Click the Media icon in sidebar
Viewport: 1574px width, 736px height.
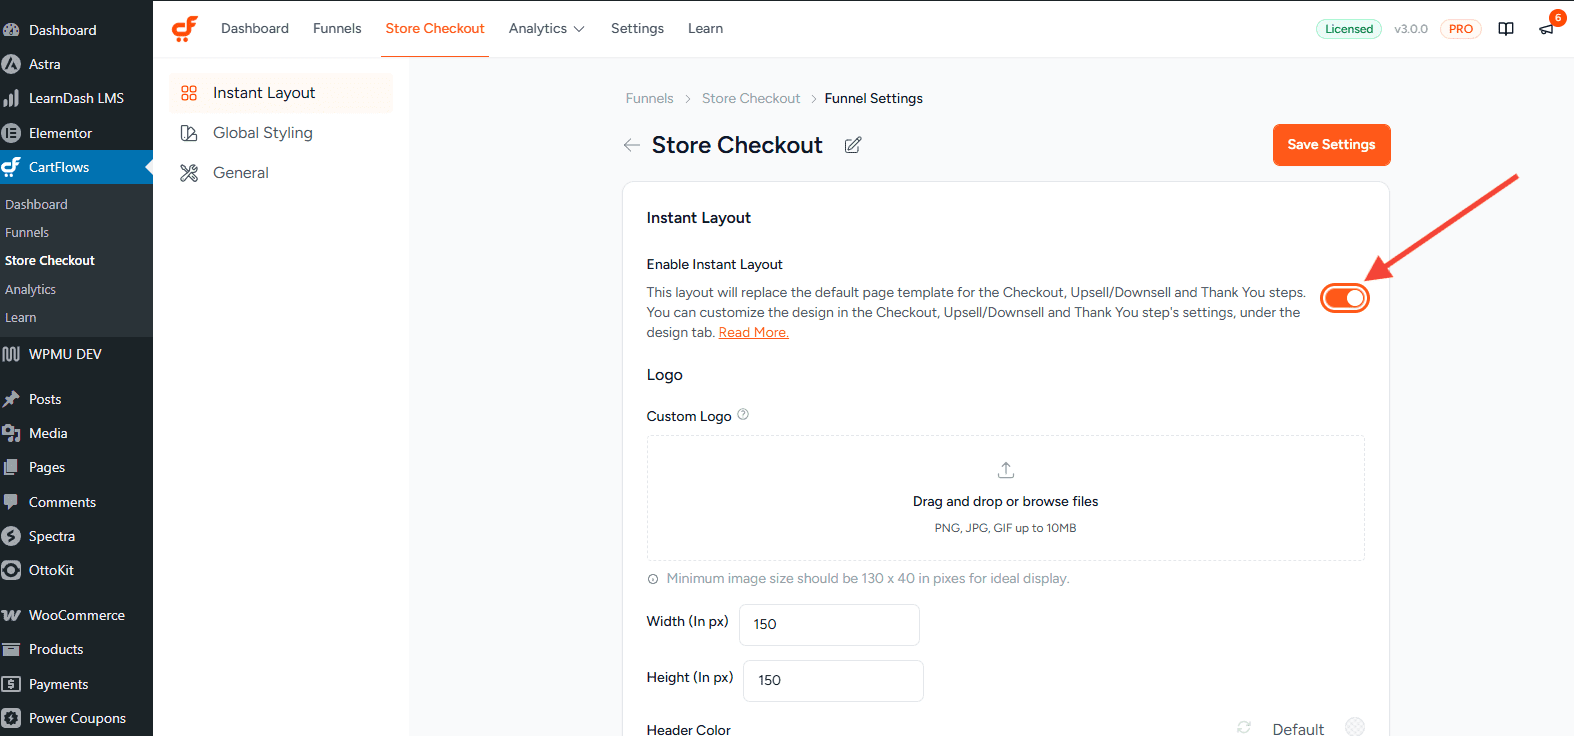click(11, 433)
